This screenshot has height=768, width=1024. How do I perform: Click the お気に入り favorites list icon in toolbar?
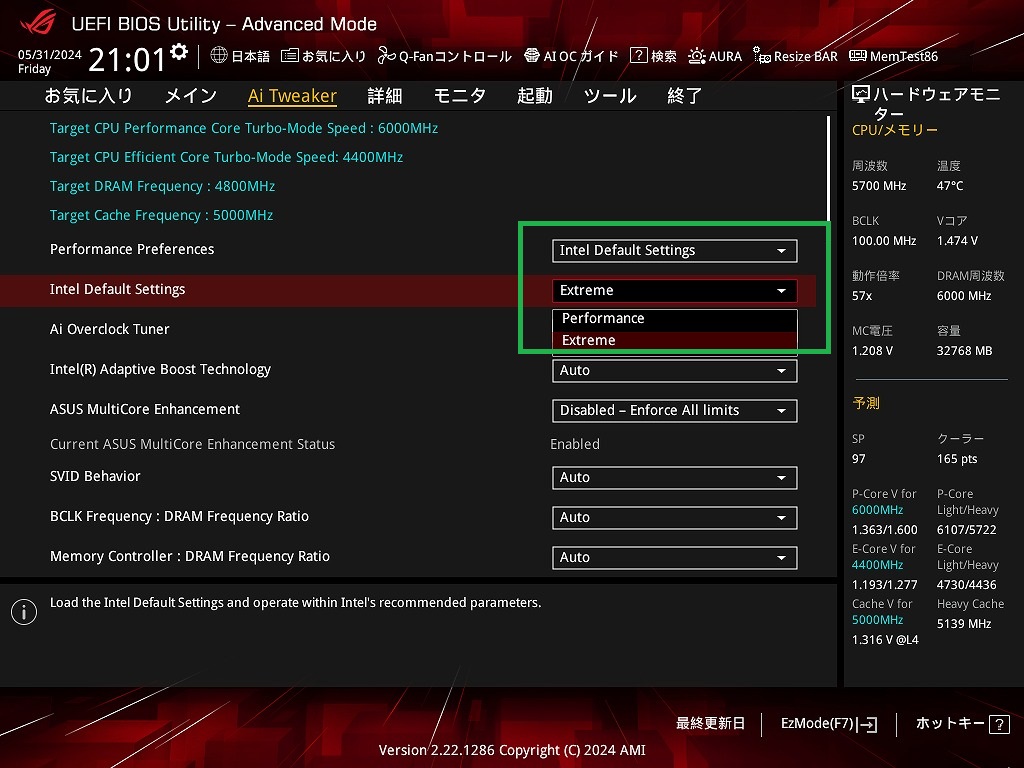click(x=289, y=56)
